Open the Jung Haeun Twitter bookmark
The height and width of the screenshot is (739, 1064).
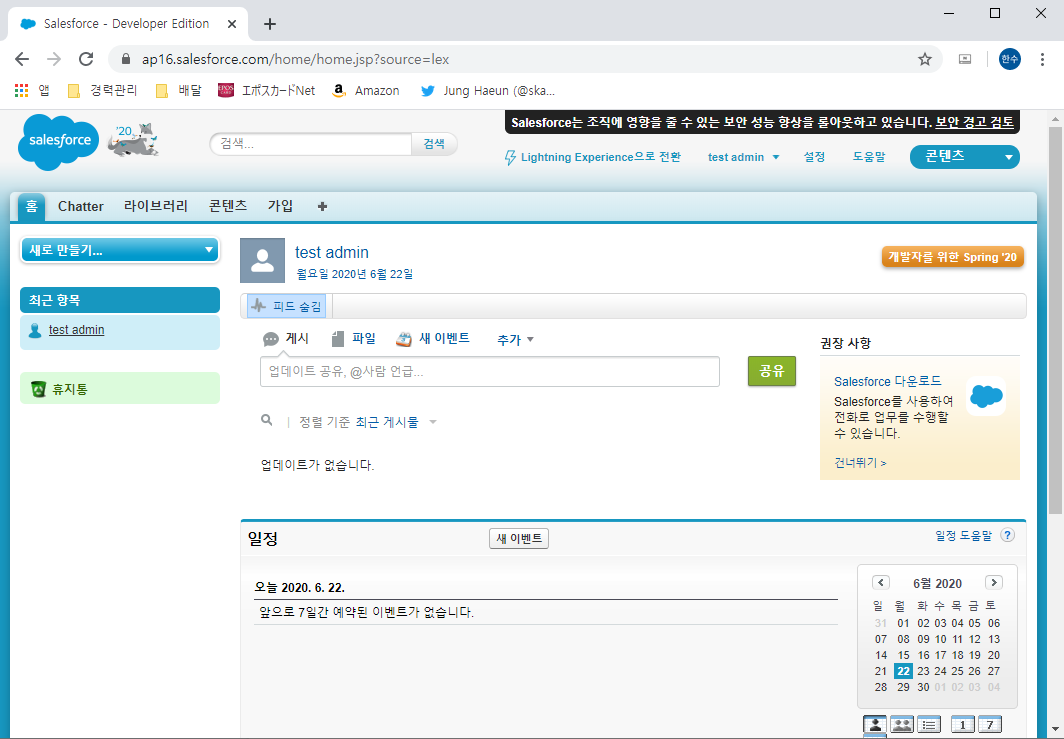[488, 90]
